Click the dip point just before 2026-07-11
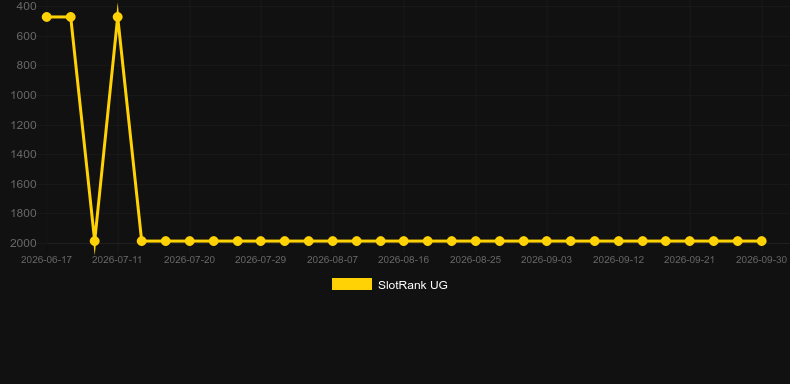 tap(94, 241)
